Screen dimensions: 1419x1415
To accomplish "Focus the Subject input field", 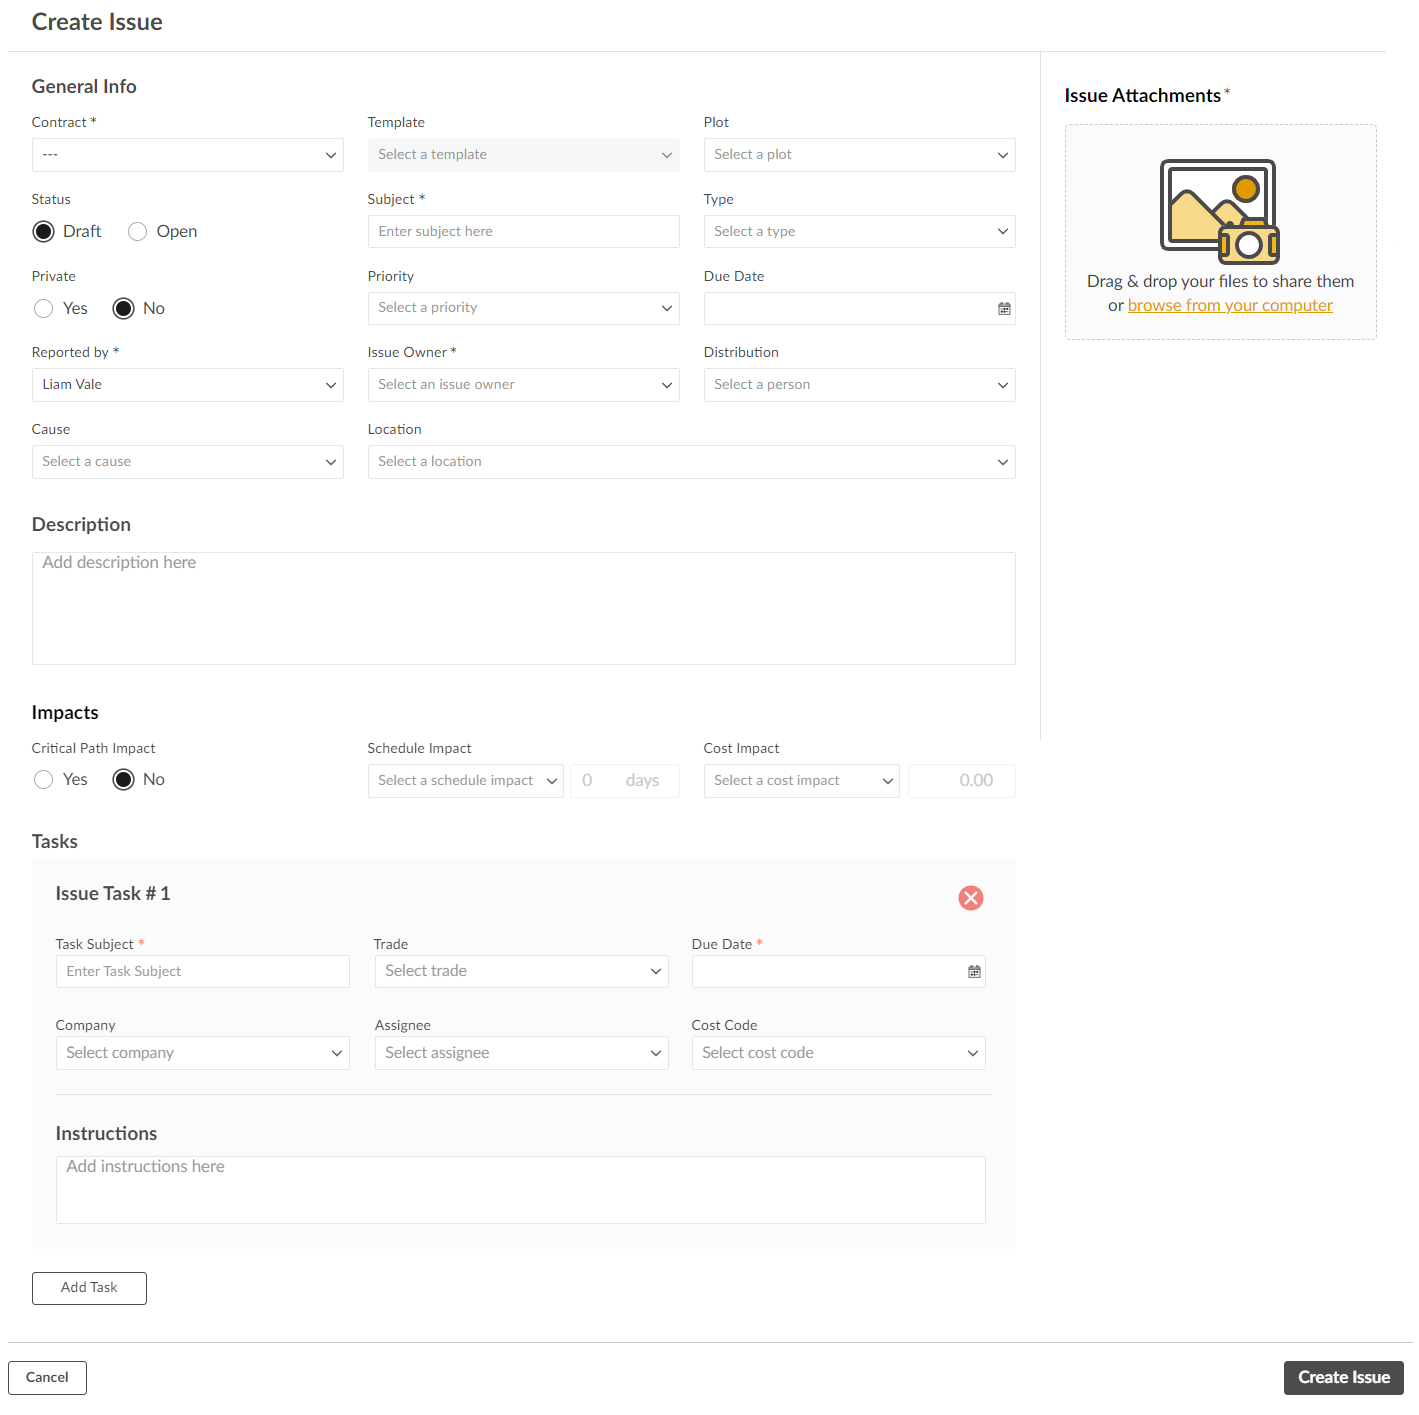I will tap(524, 232).
